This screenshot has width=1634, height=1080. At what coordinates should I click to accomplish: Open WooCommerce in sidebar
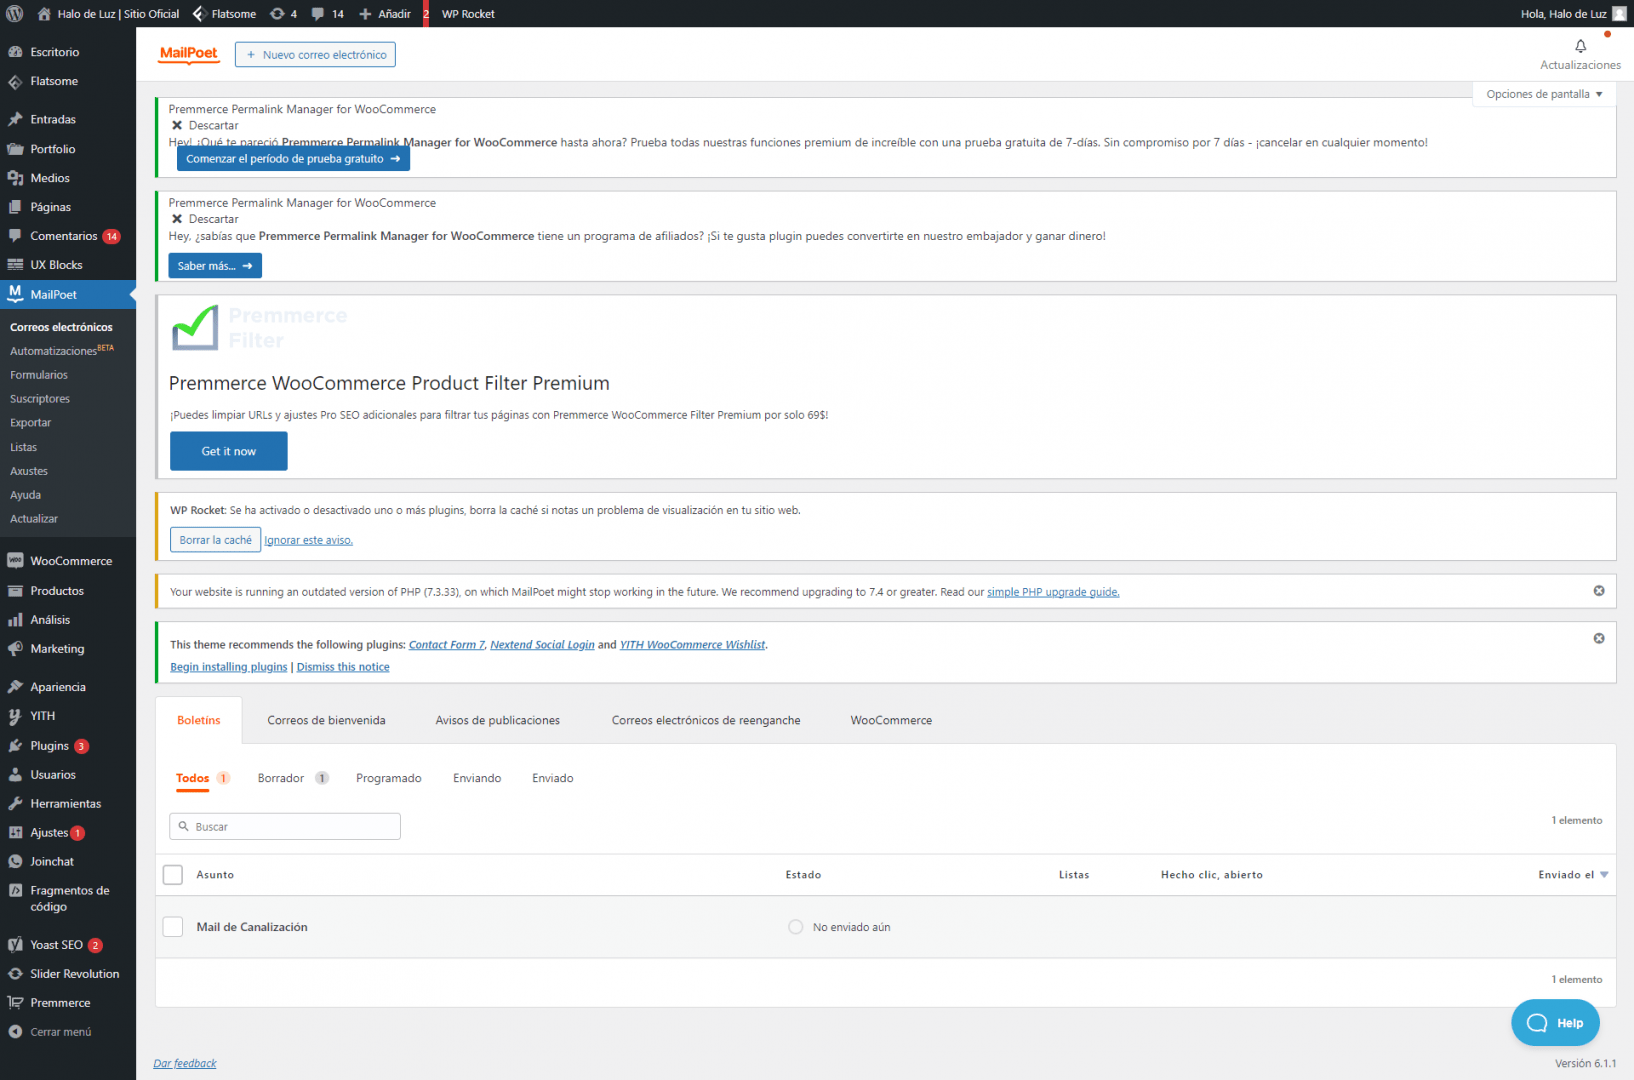[x=71, y=561]
